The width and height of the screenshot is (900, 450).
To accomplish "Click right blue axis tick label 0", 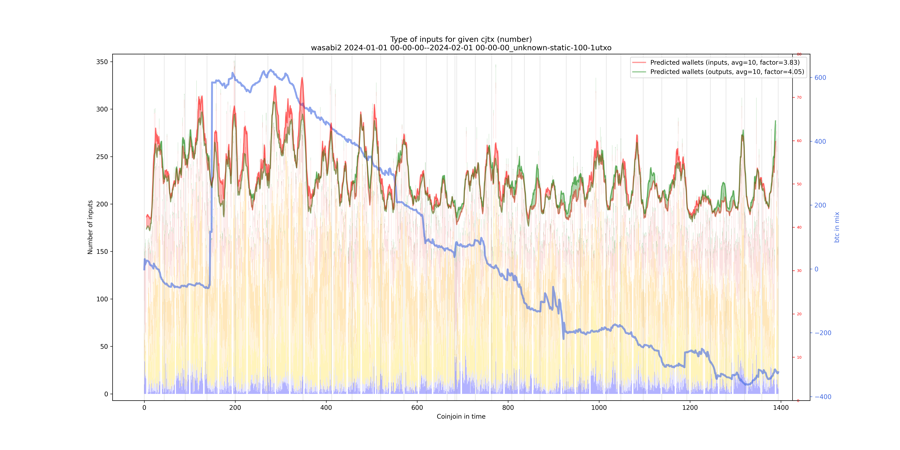I will 817,269.
